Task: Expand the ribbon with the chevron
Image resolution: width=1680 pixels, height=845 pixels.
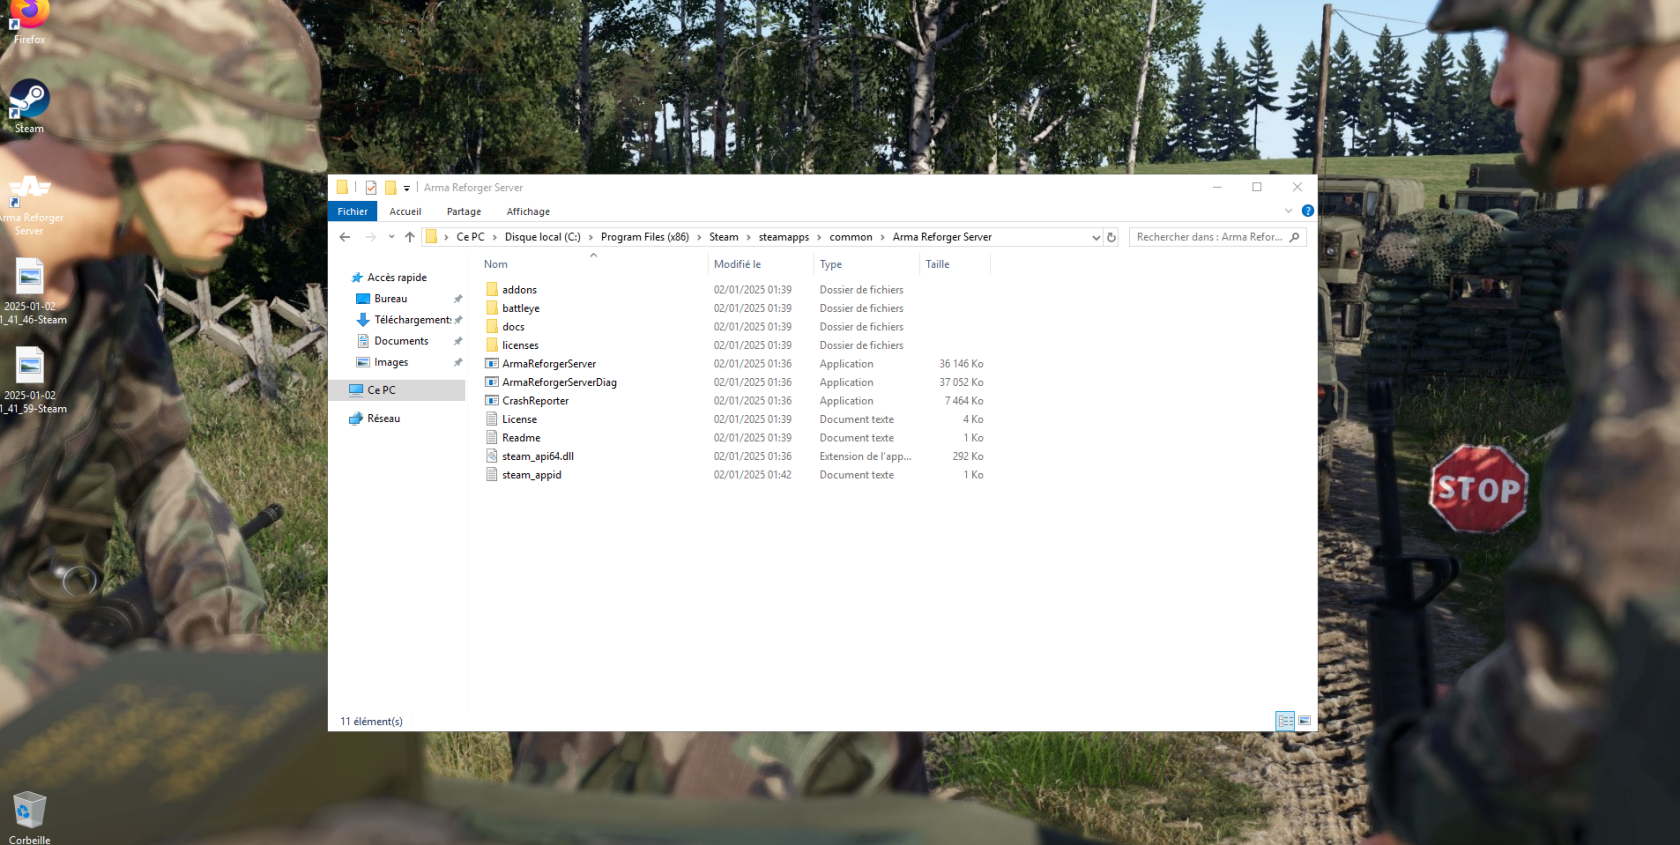Action: (x=1288, y=211)
